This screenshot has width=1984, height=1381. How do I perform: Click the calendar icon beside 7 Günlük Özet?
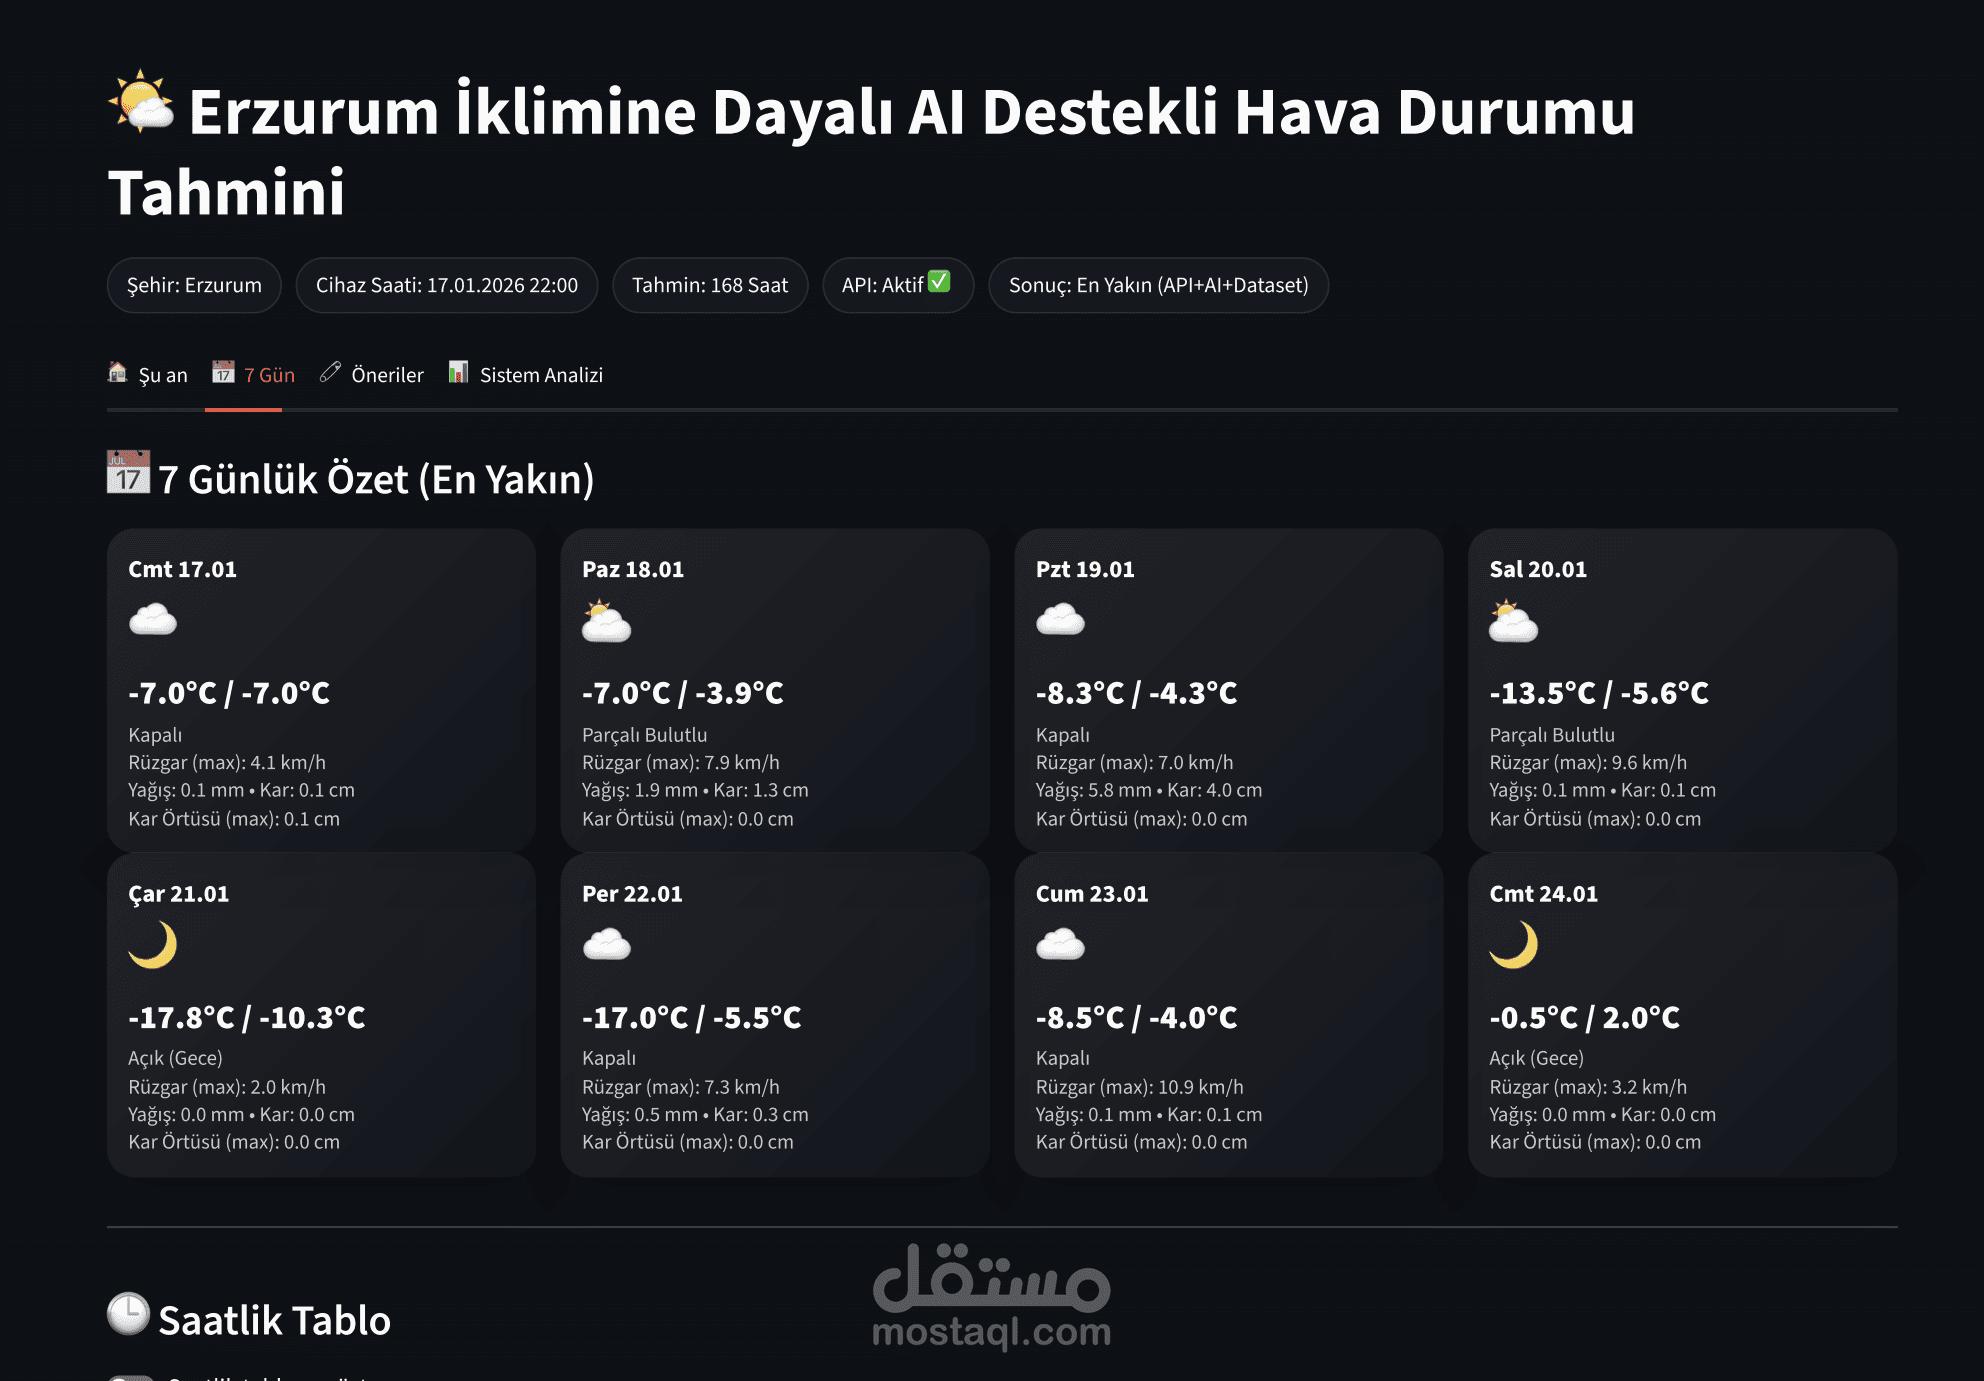pyautogui.click(x=128, y=473)
